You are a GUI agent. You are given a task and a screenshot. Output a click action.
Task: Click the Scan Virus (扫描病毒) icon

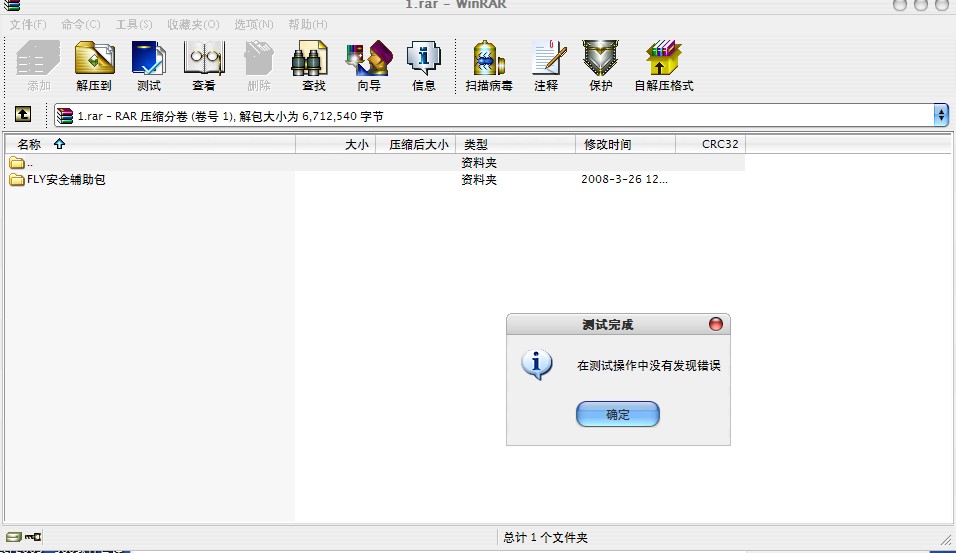pyautogui.click(x=489, y=66)
